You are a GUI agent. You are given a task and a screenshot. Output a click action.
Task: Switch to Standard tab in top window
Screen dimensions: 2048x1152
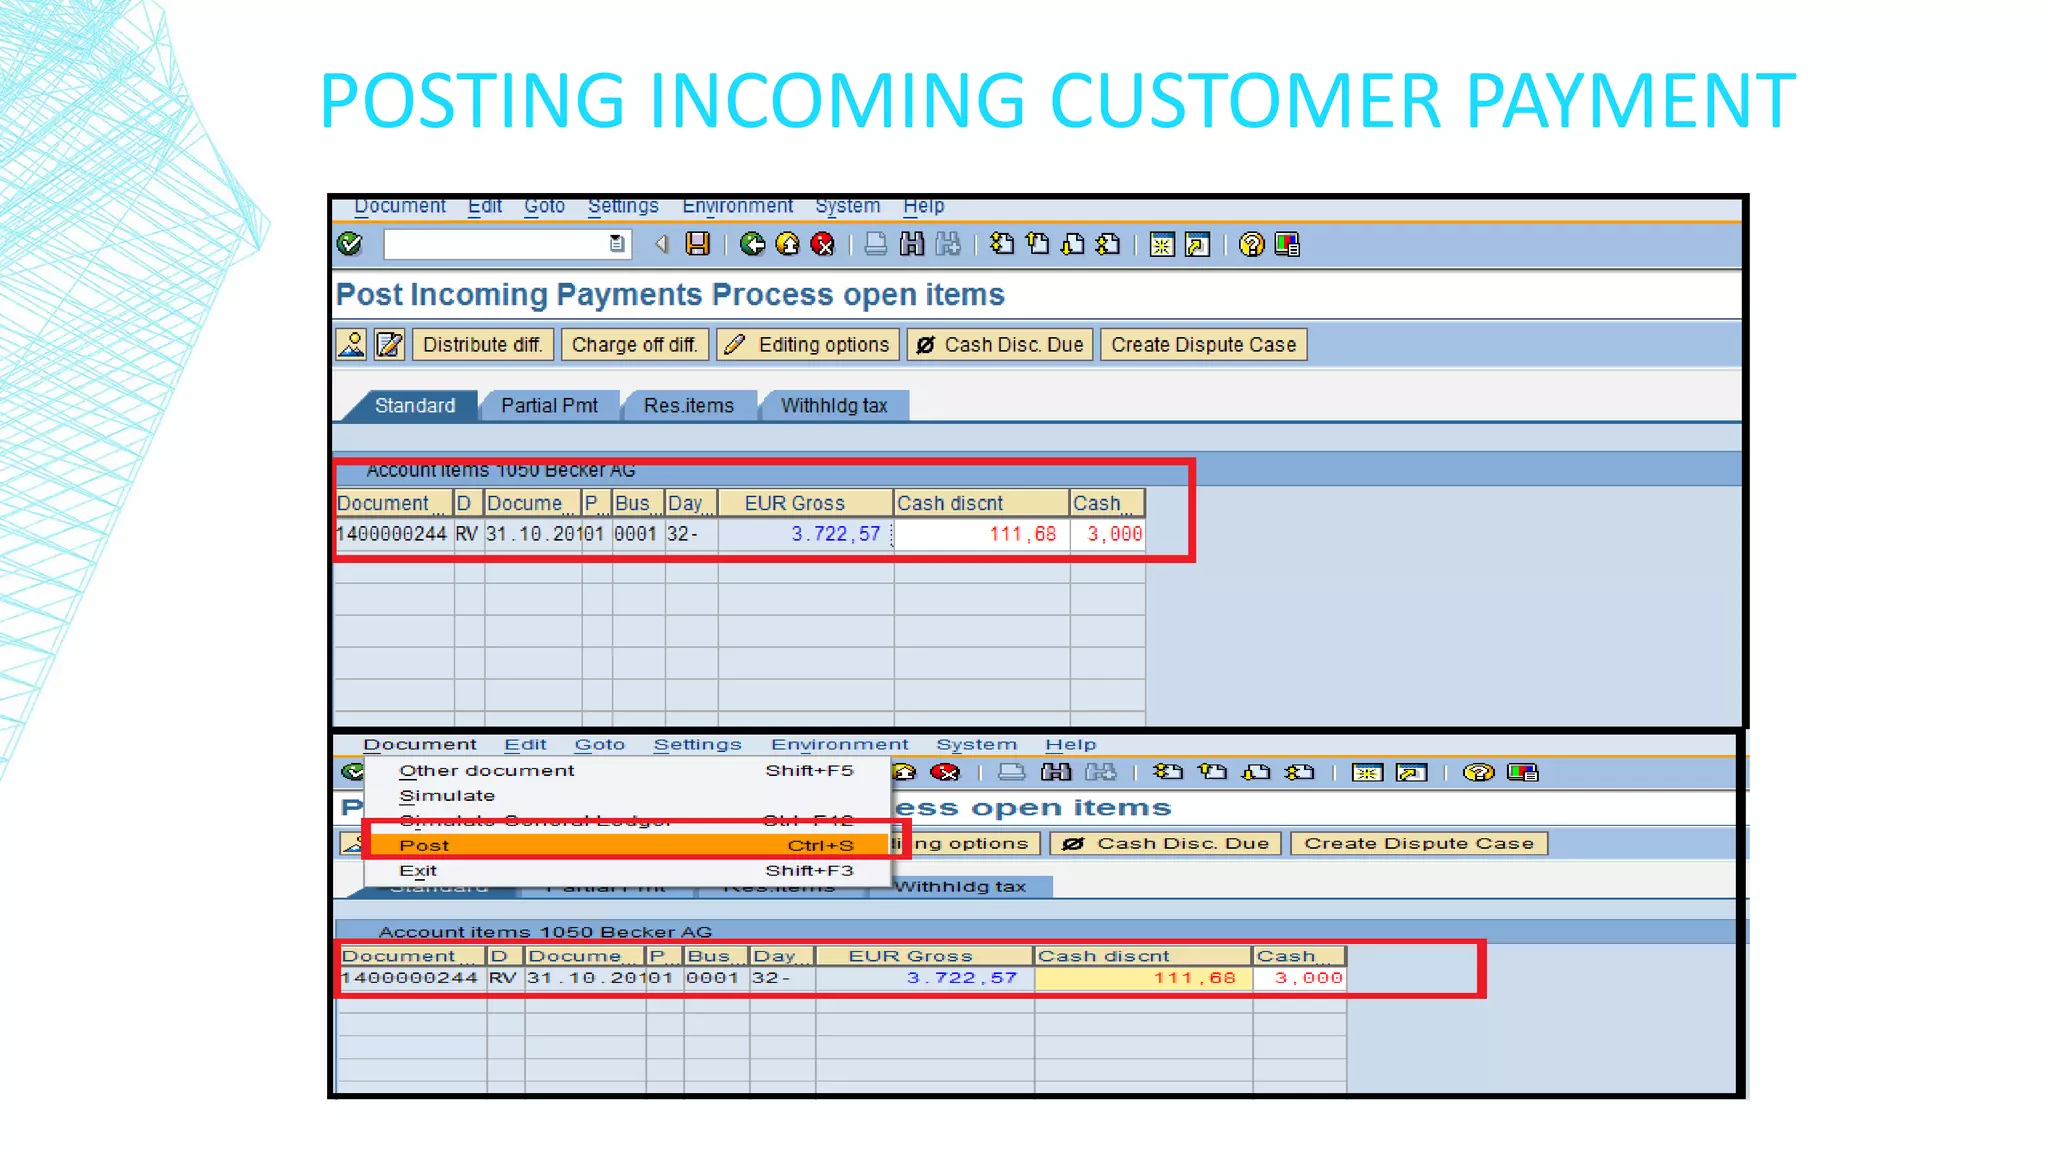coord(414,405)
